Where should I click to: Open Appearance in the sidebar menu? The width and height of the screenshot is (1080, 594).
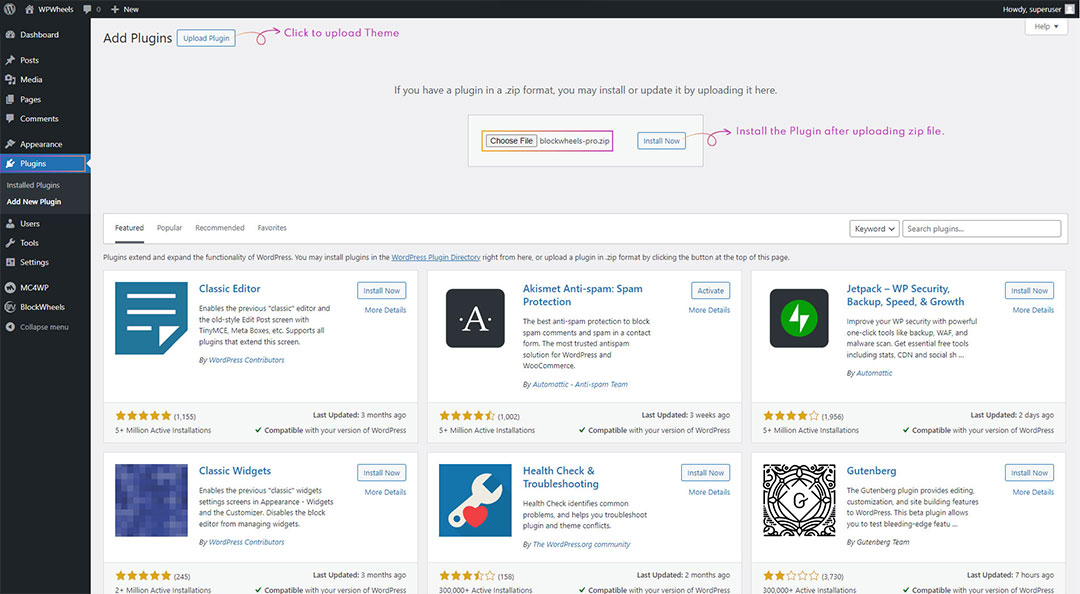tap(41, 144)
